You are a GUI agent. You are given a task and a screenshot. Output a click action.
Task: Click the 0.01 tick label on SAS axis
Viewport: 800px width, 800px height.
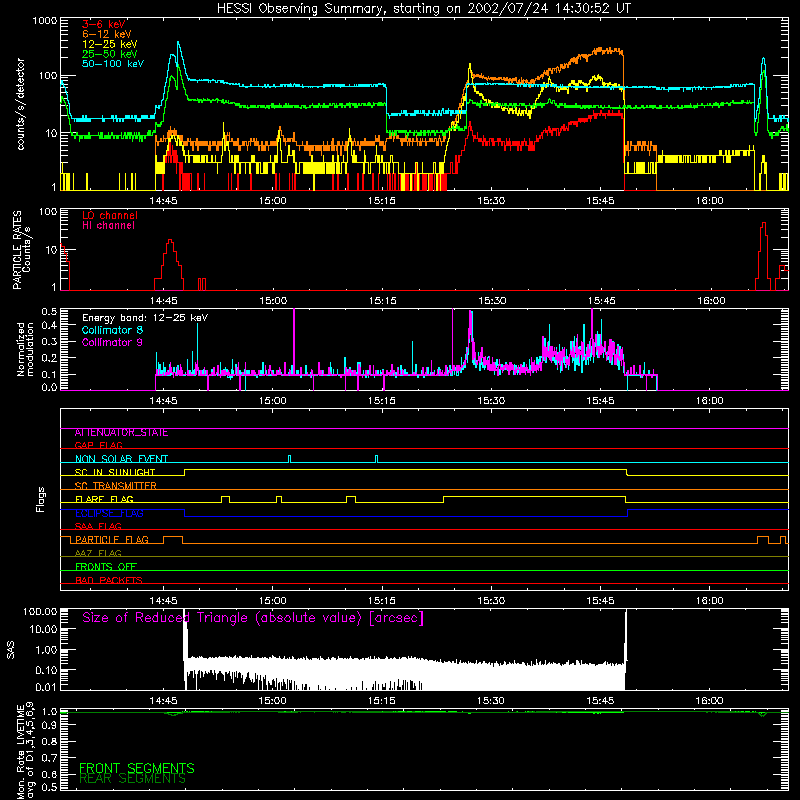tap(46, 687)
